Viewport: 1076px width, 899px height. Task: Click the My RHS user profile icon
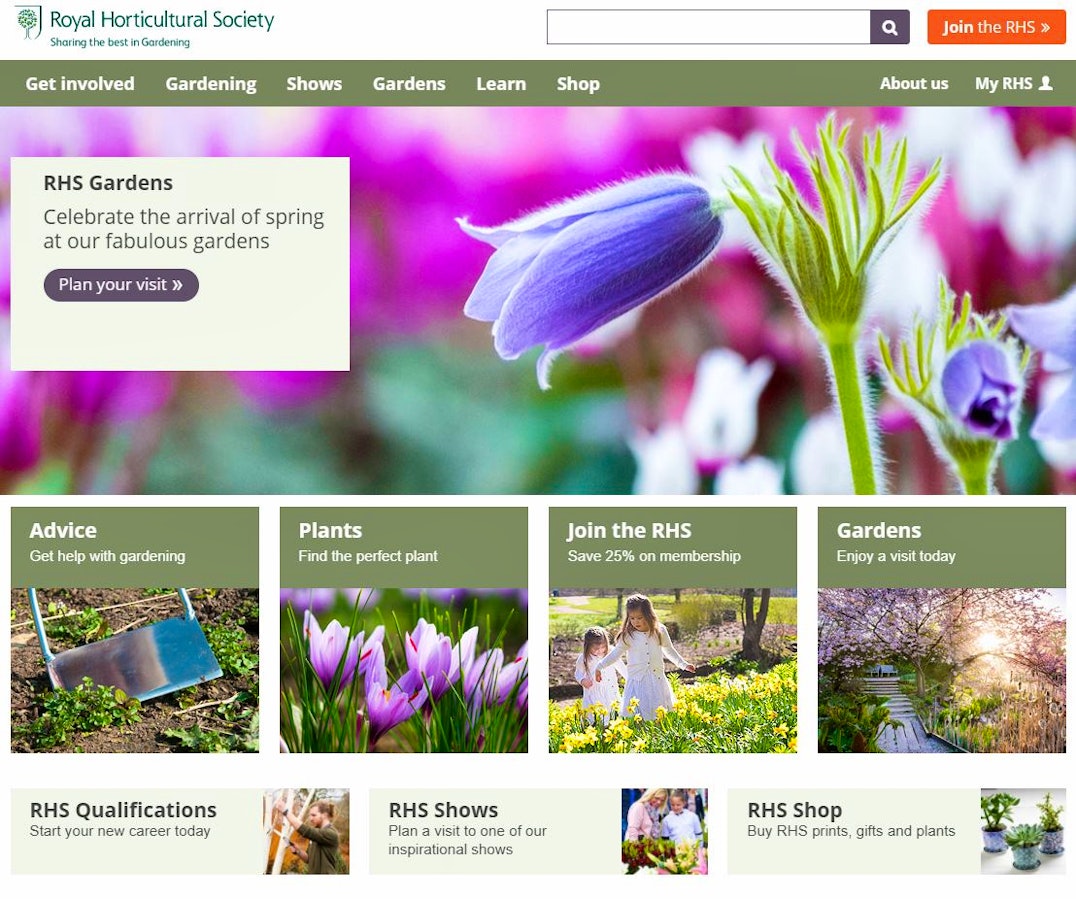coord(1045,83)
